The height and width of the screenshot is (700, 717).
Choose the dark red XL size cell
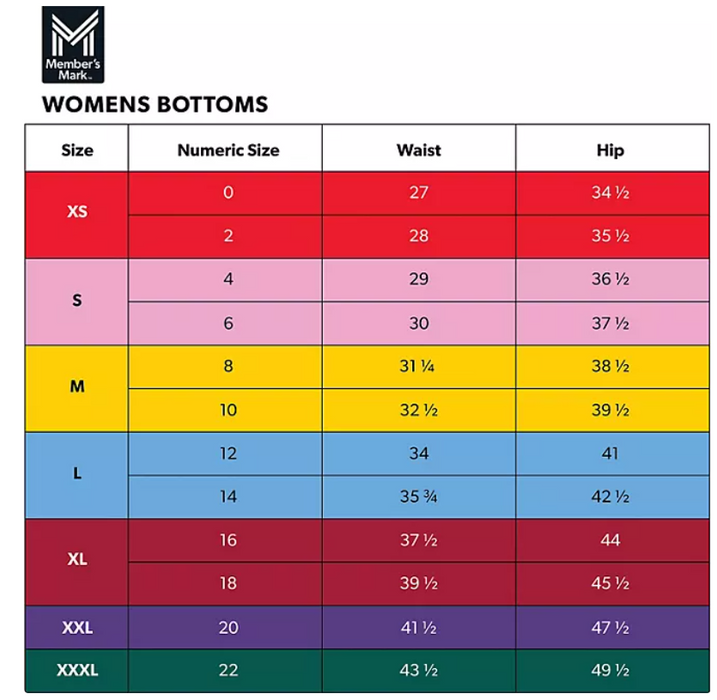(x=77, y=560)
